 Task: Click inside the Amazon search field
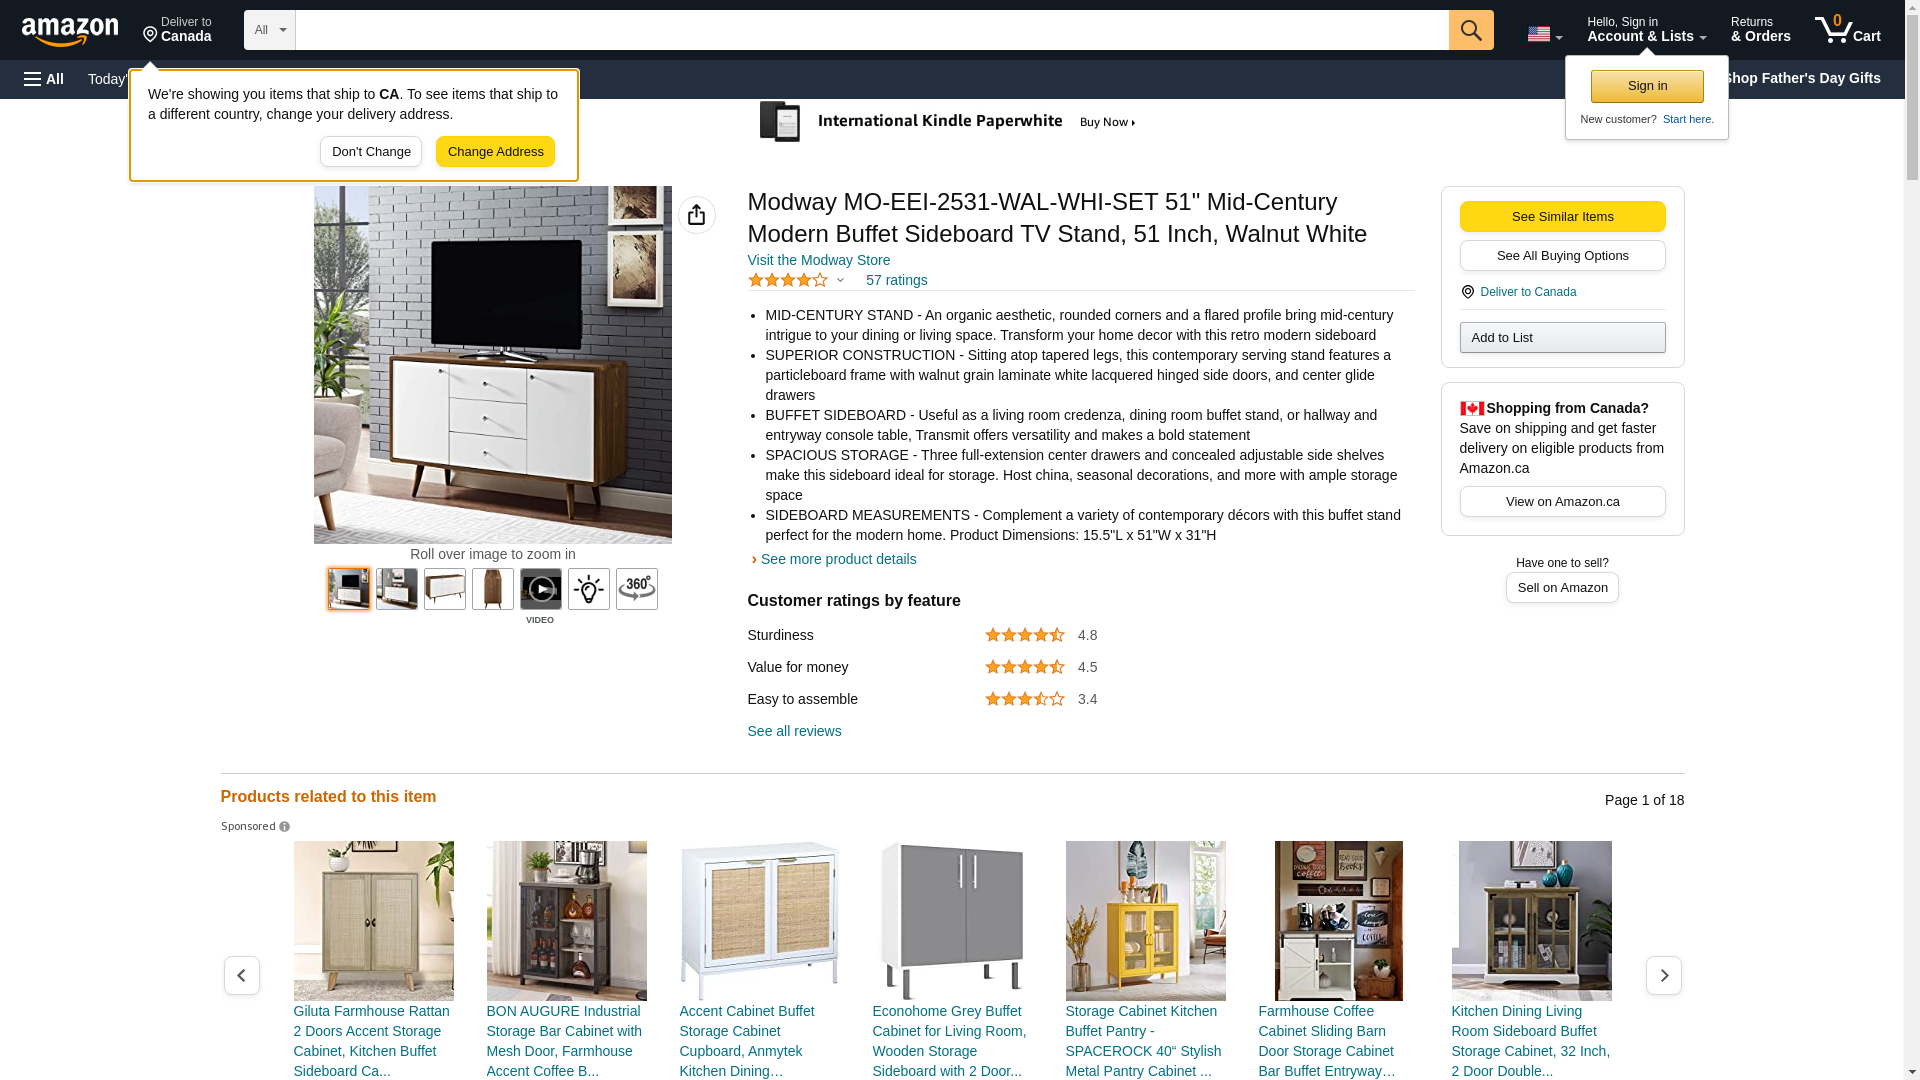coord(872,30)
